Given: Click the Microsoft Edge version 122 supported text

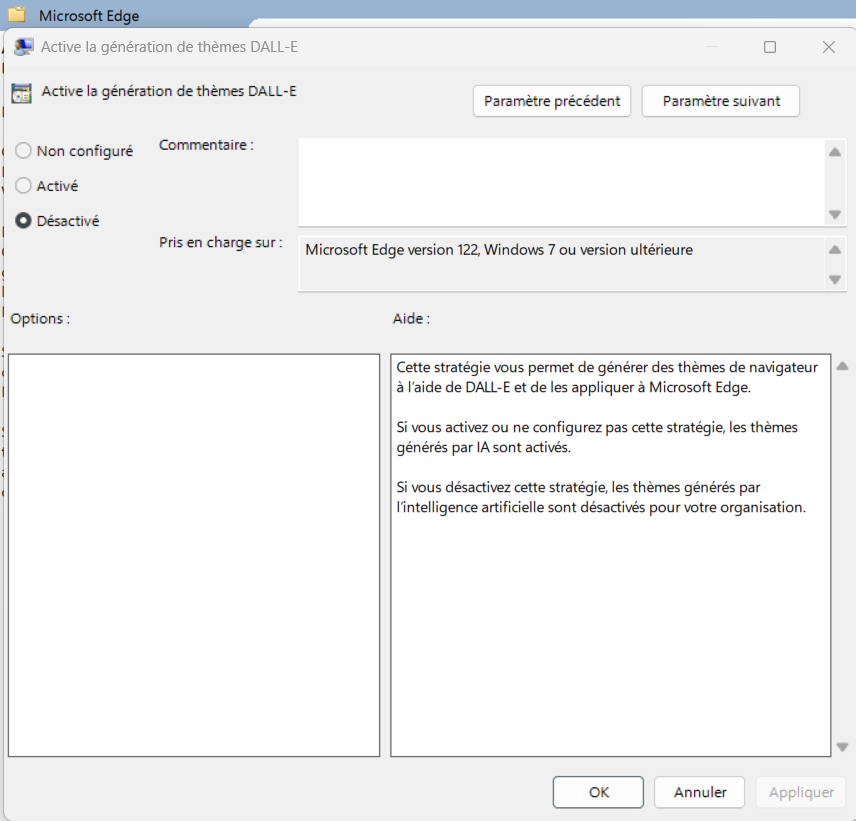Looking at the screenshot, I should tap(499, 250).
